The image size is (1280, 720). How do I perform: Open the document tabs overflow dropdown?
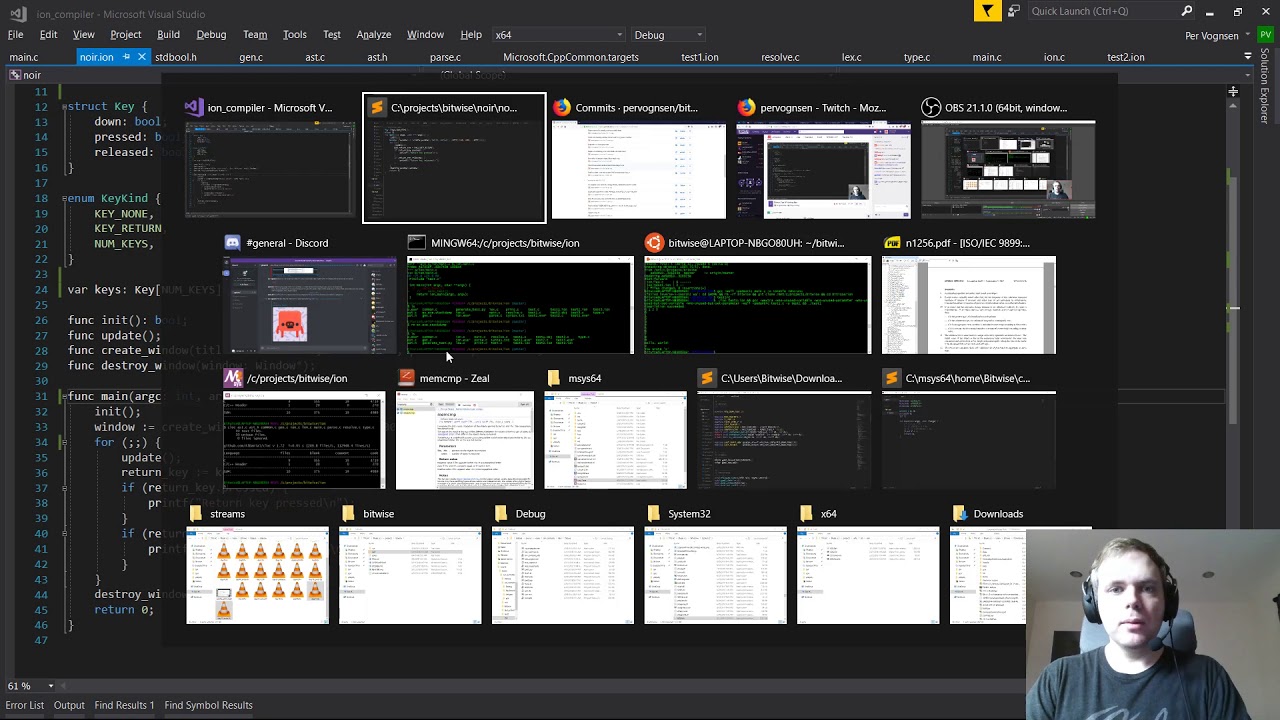[1247, 57]
